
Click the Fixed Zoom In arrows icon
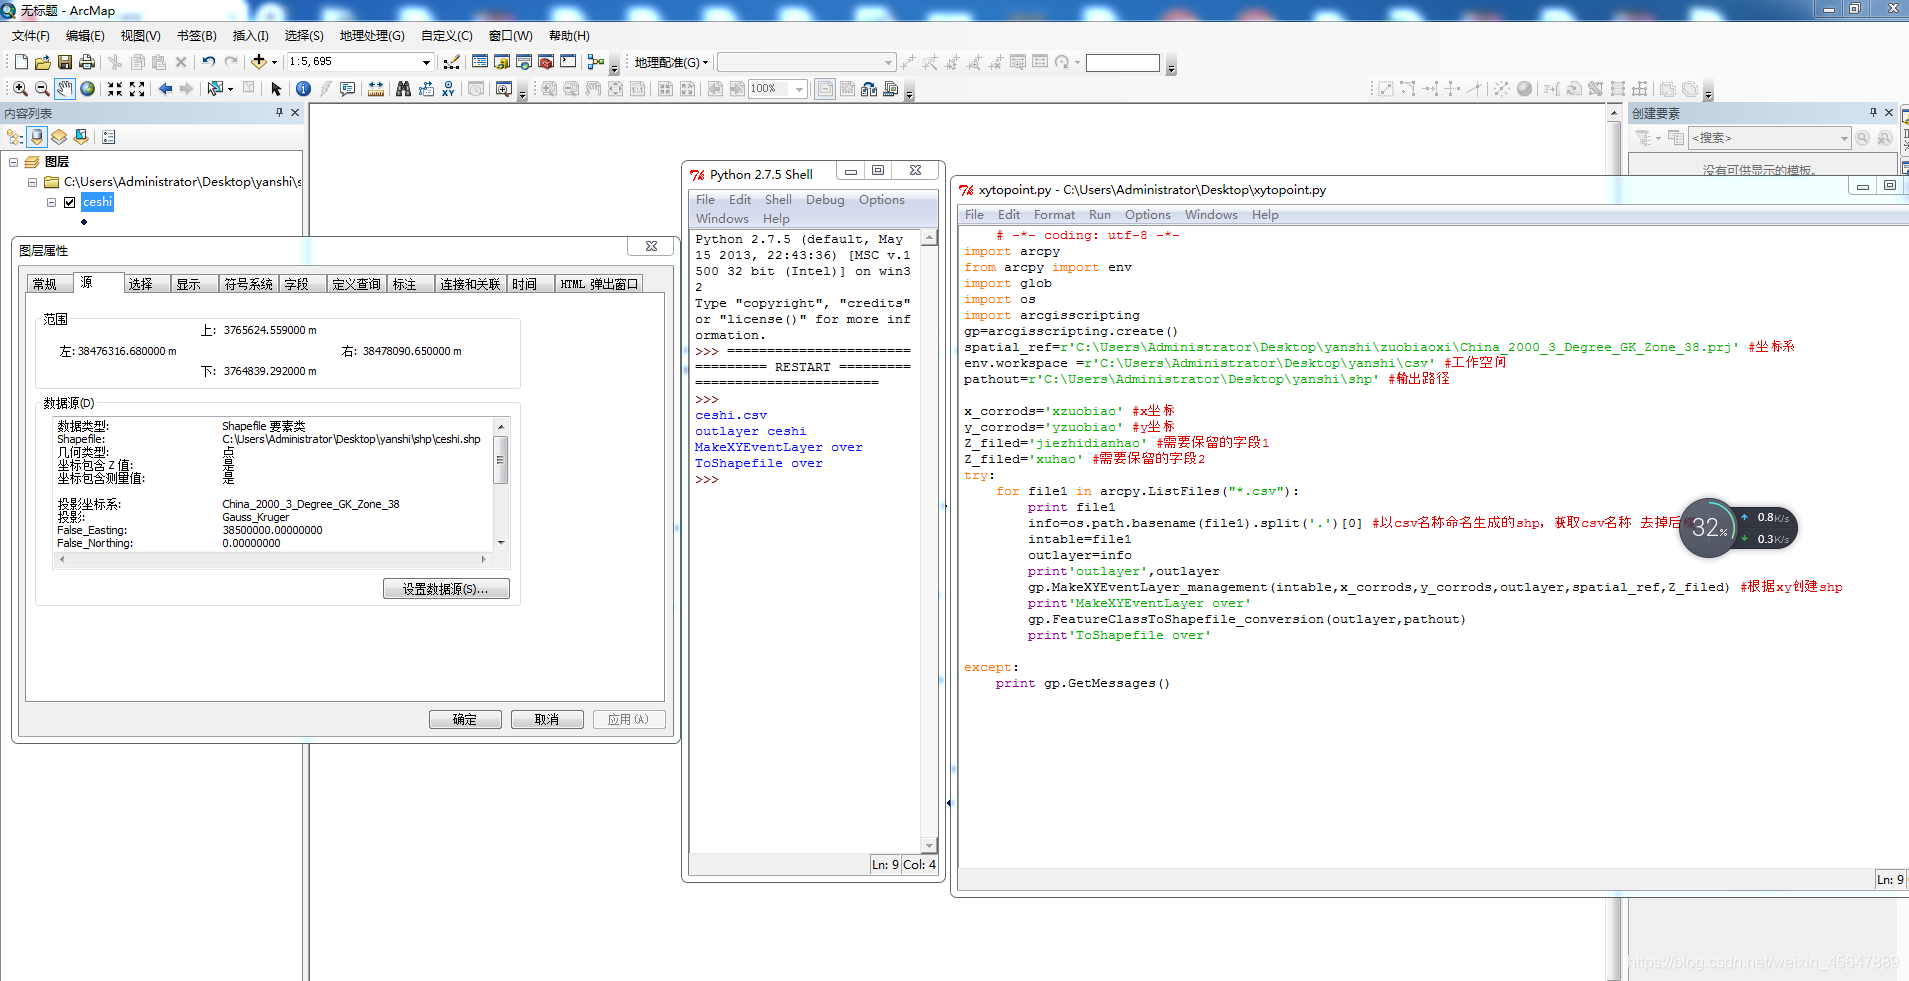[x=115, y=89]
